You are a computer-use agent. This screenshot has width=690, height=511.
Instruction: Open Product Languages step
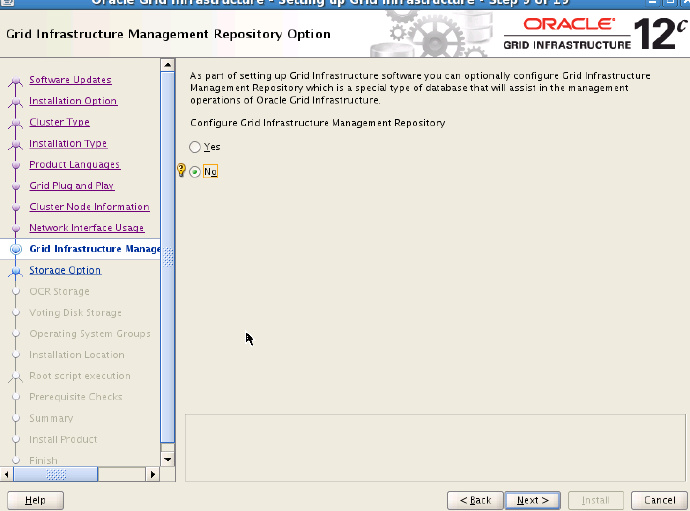(x=74, y=164)
